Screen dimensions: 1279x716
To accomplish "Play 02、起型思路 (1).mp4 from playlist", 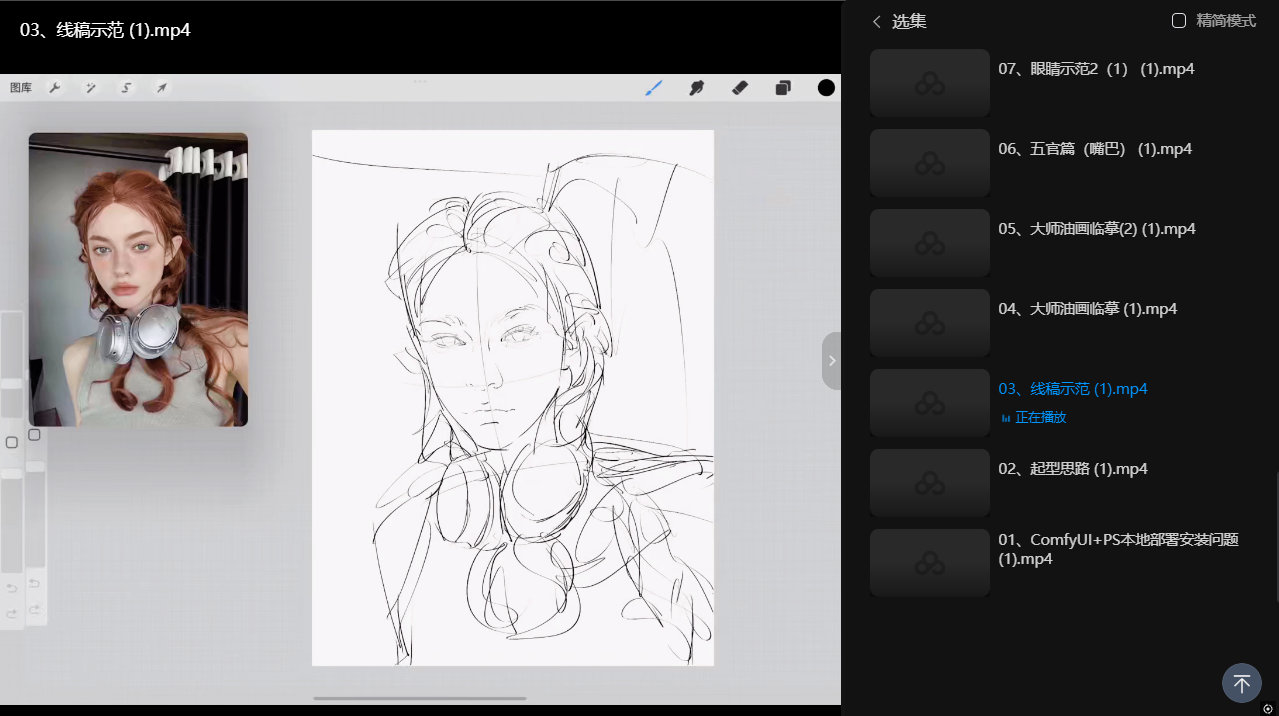I will pyautogui.click(x=1072, y=469).
